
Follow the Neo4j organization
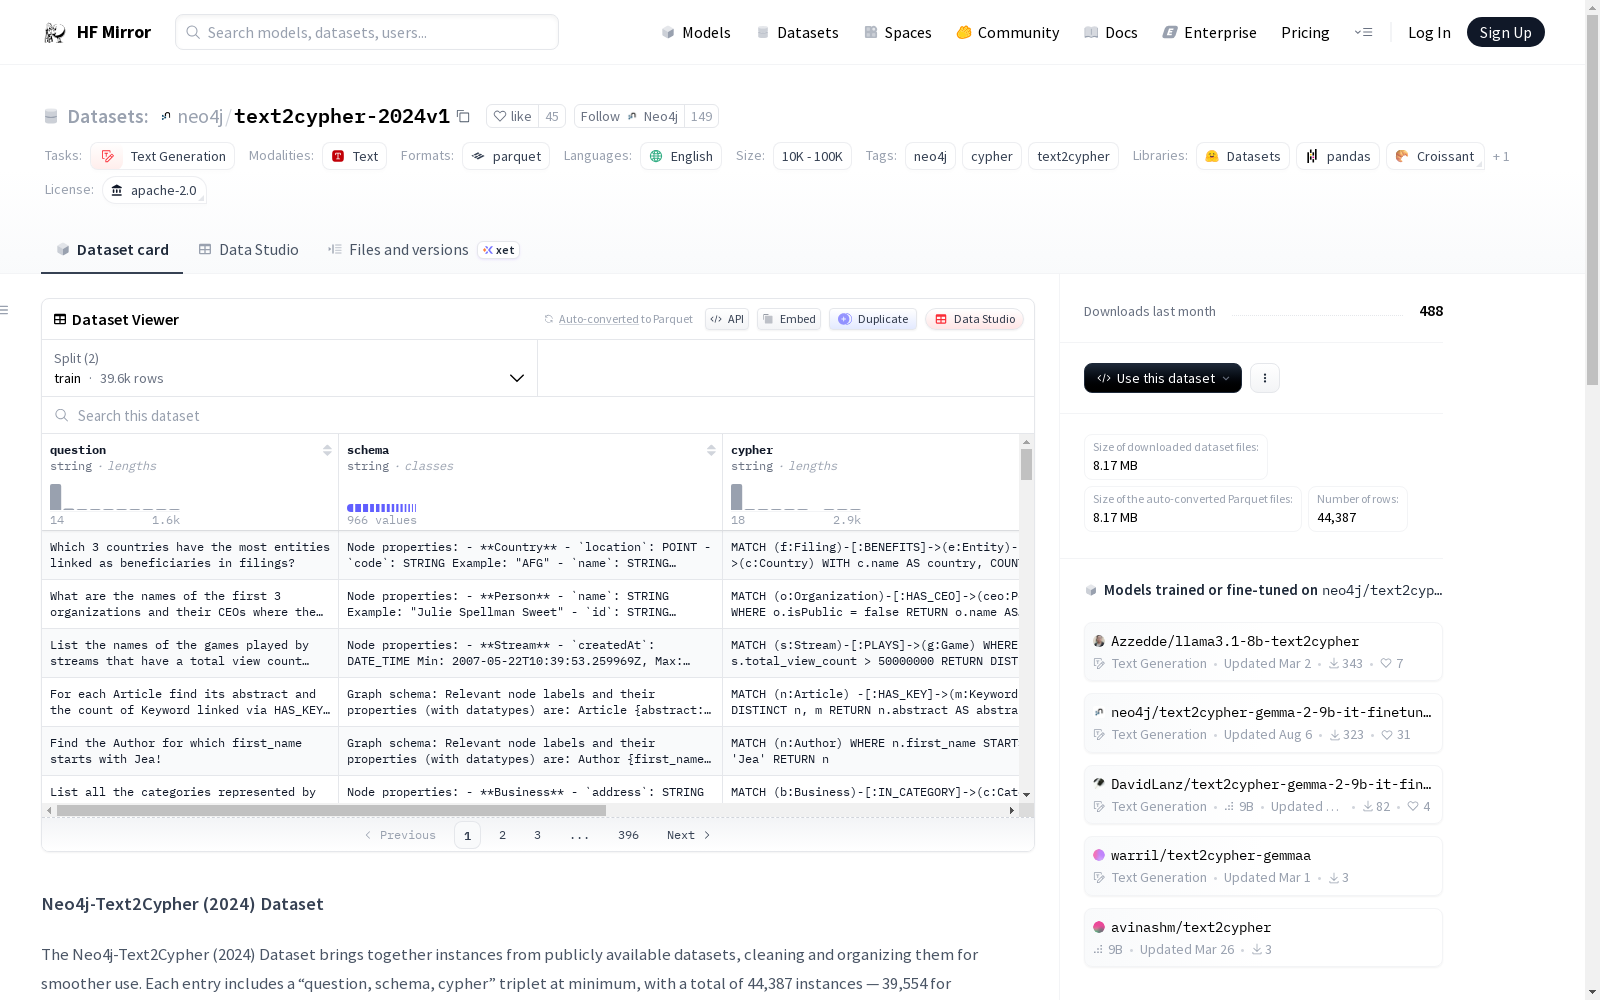pyautogui.click(x=628, y=116)
